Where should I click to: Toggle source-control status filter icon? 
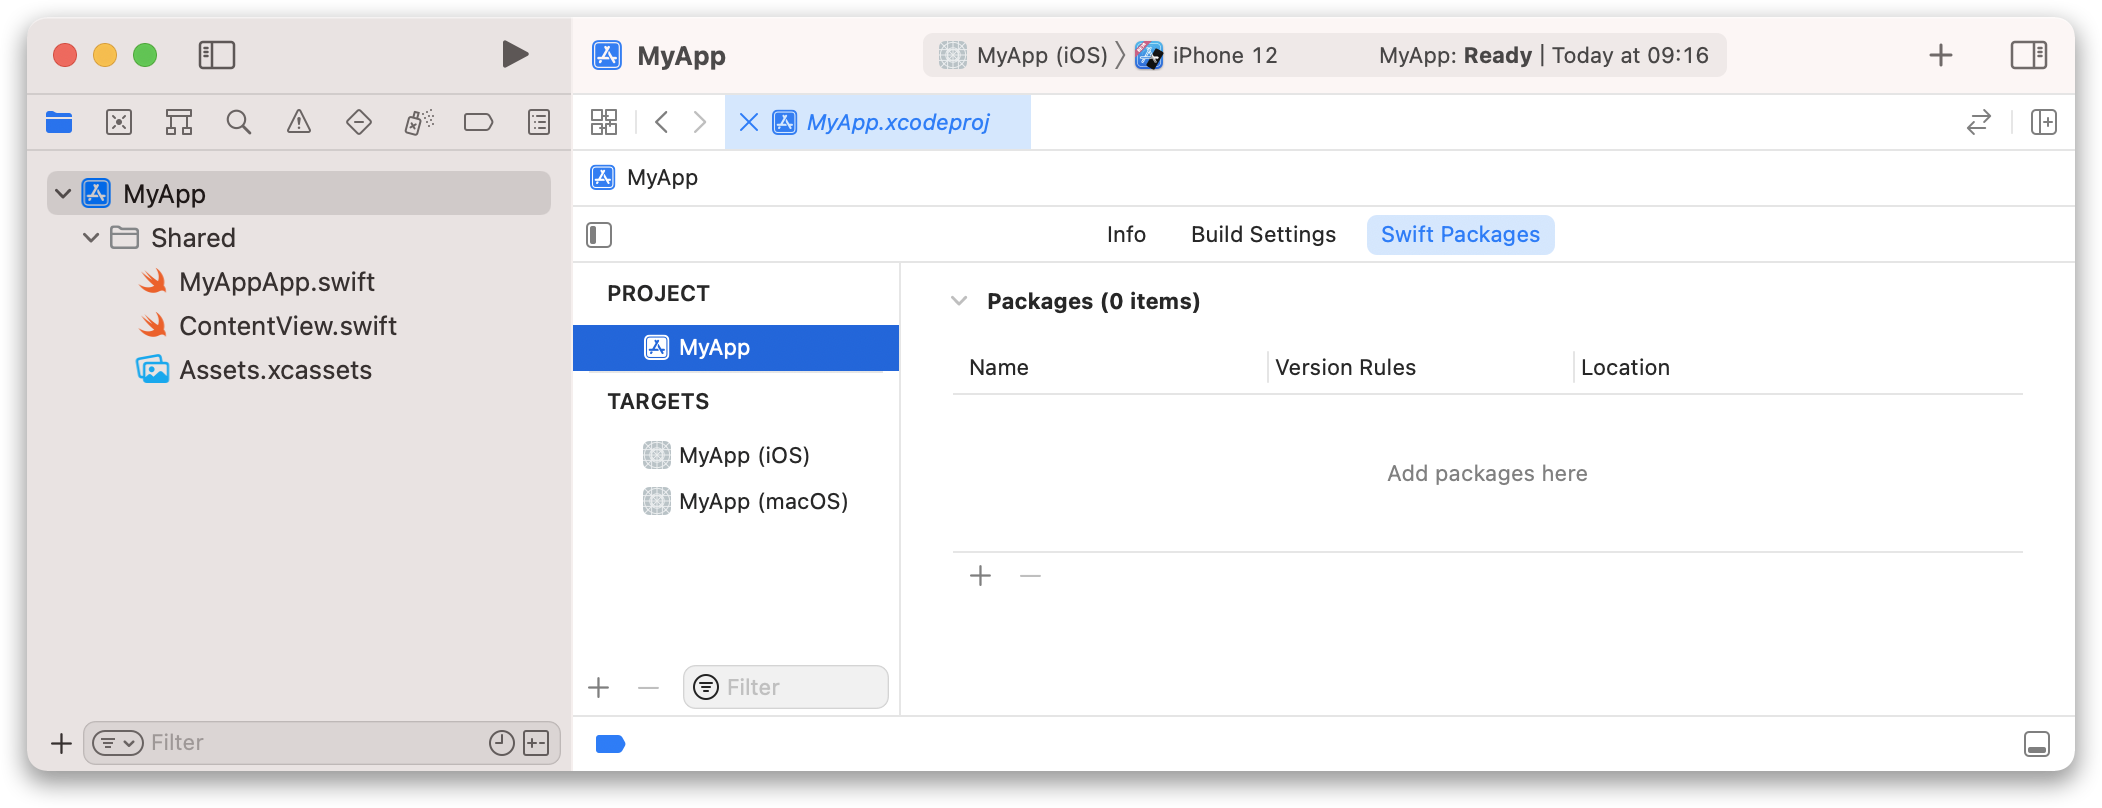coord(537,743)
